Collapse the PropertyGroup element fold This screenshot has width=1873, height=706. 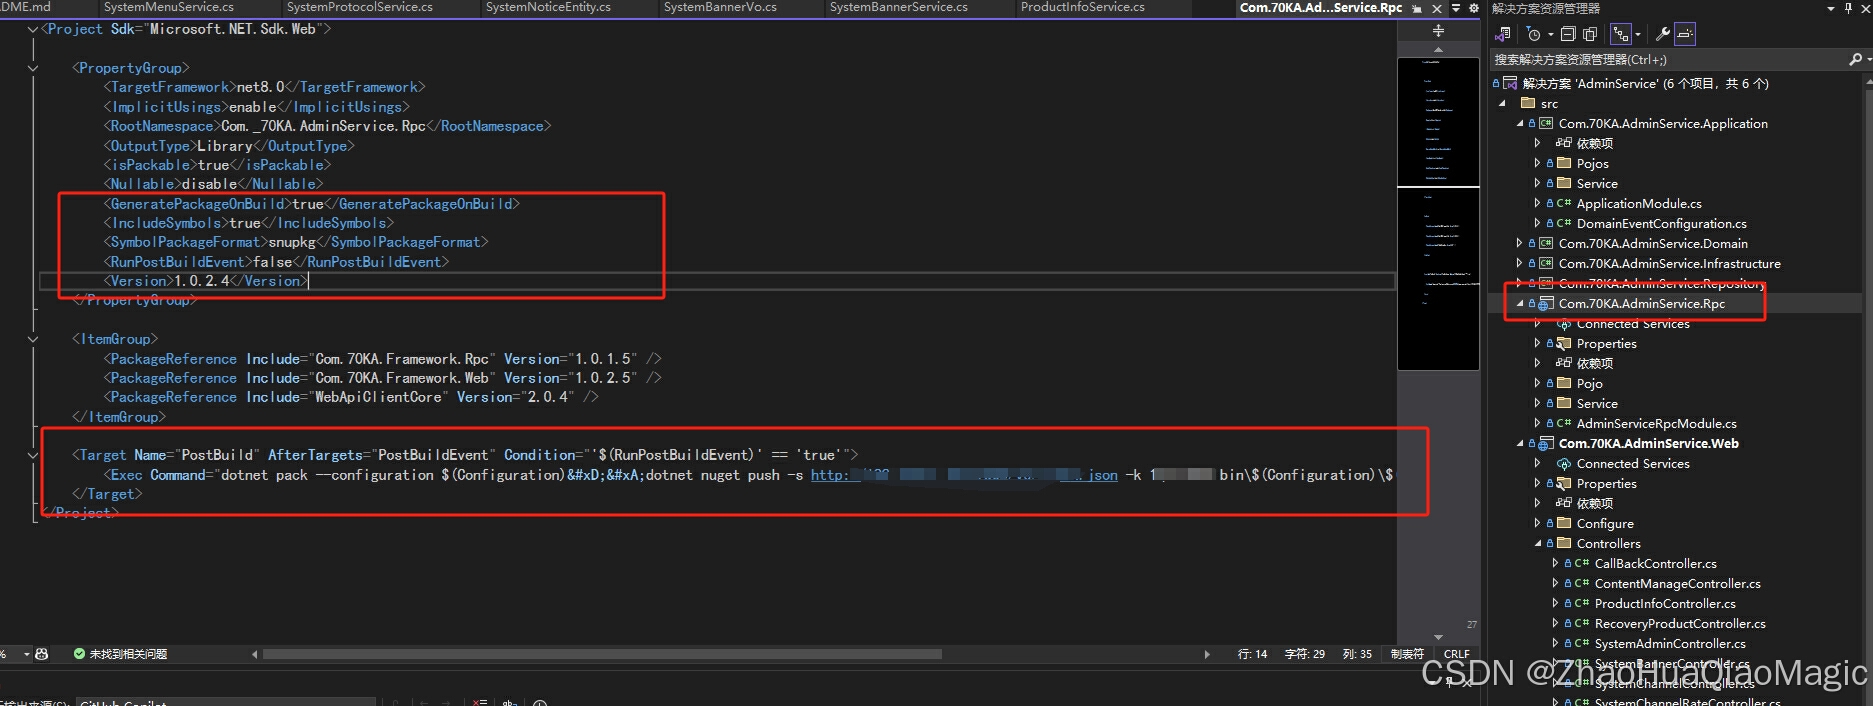pos(33,68)
